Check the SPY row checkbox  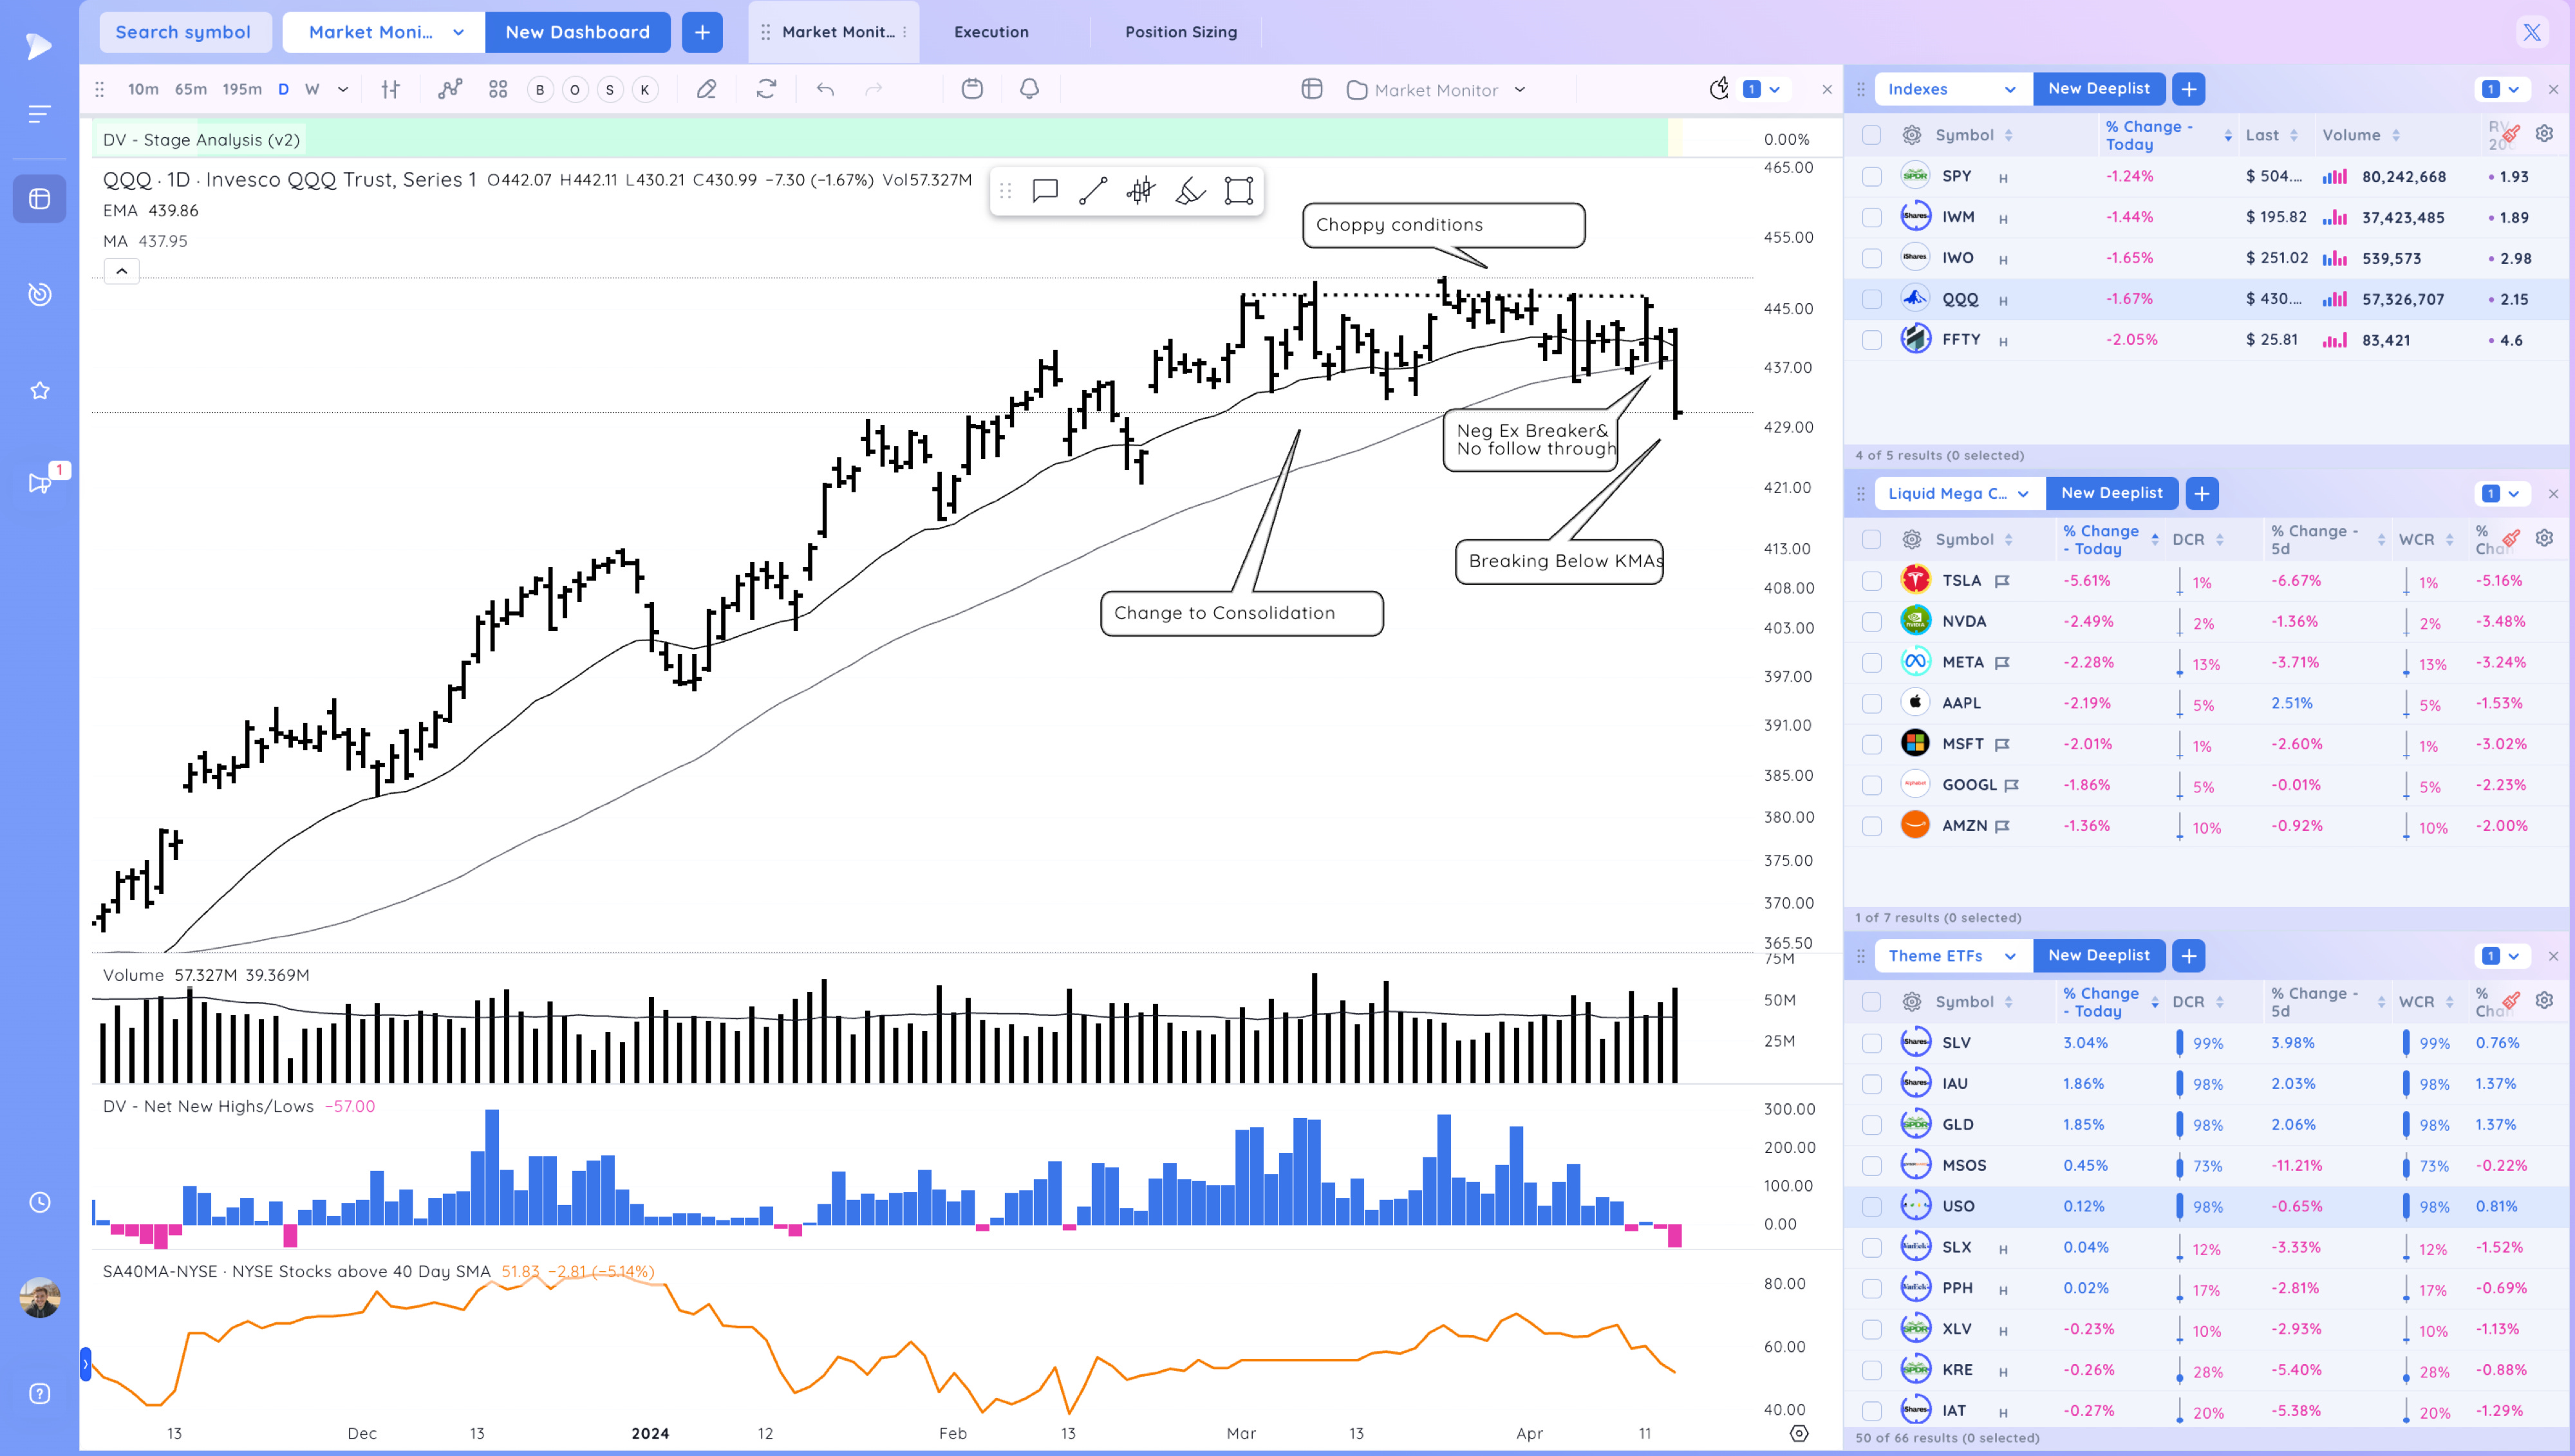coord(1871,177)
